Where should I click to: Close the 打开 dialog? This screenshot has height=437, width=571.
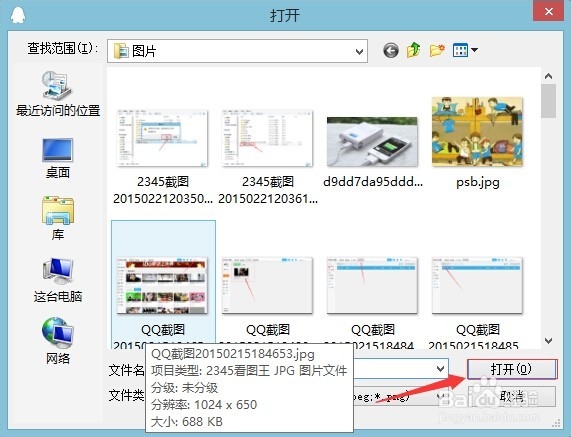coord(549,12)
